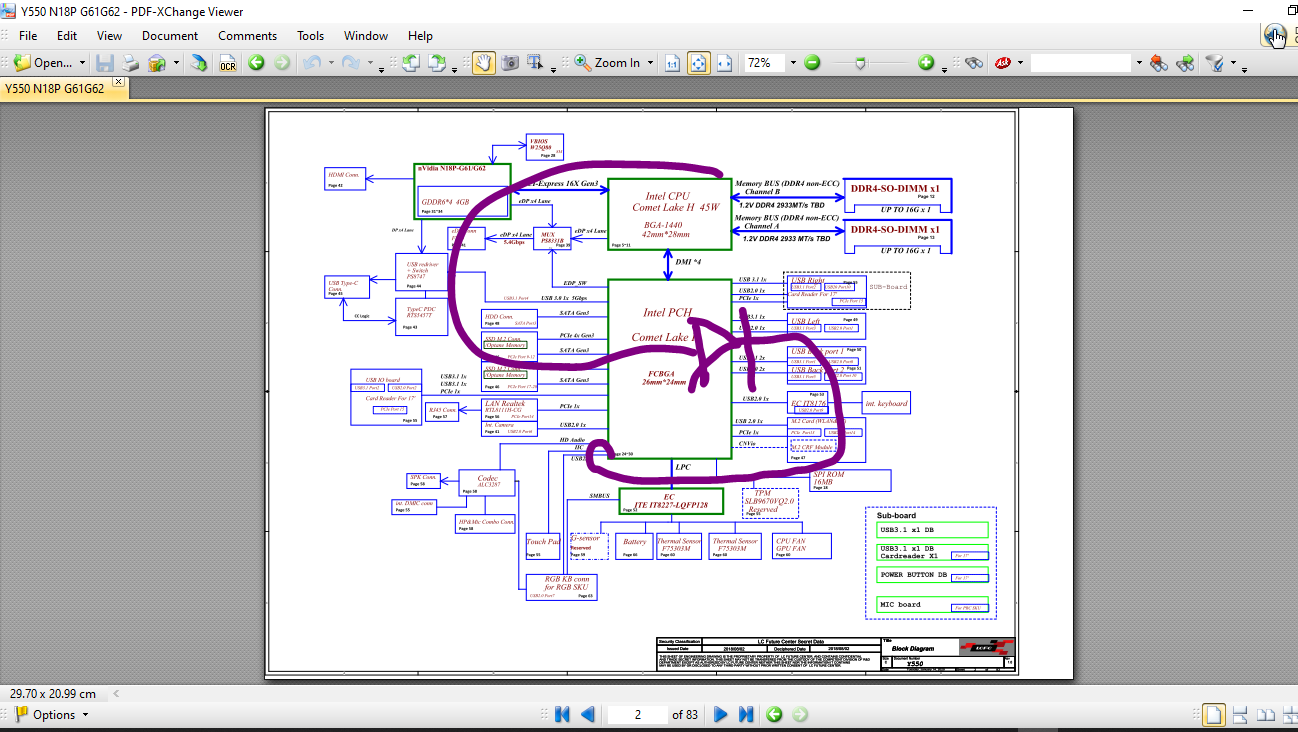
Task: Click the Undo icon
Action: [310, 63]
